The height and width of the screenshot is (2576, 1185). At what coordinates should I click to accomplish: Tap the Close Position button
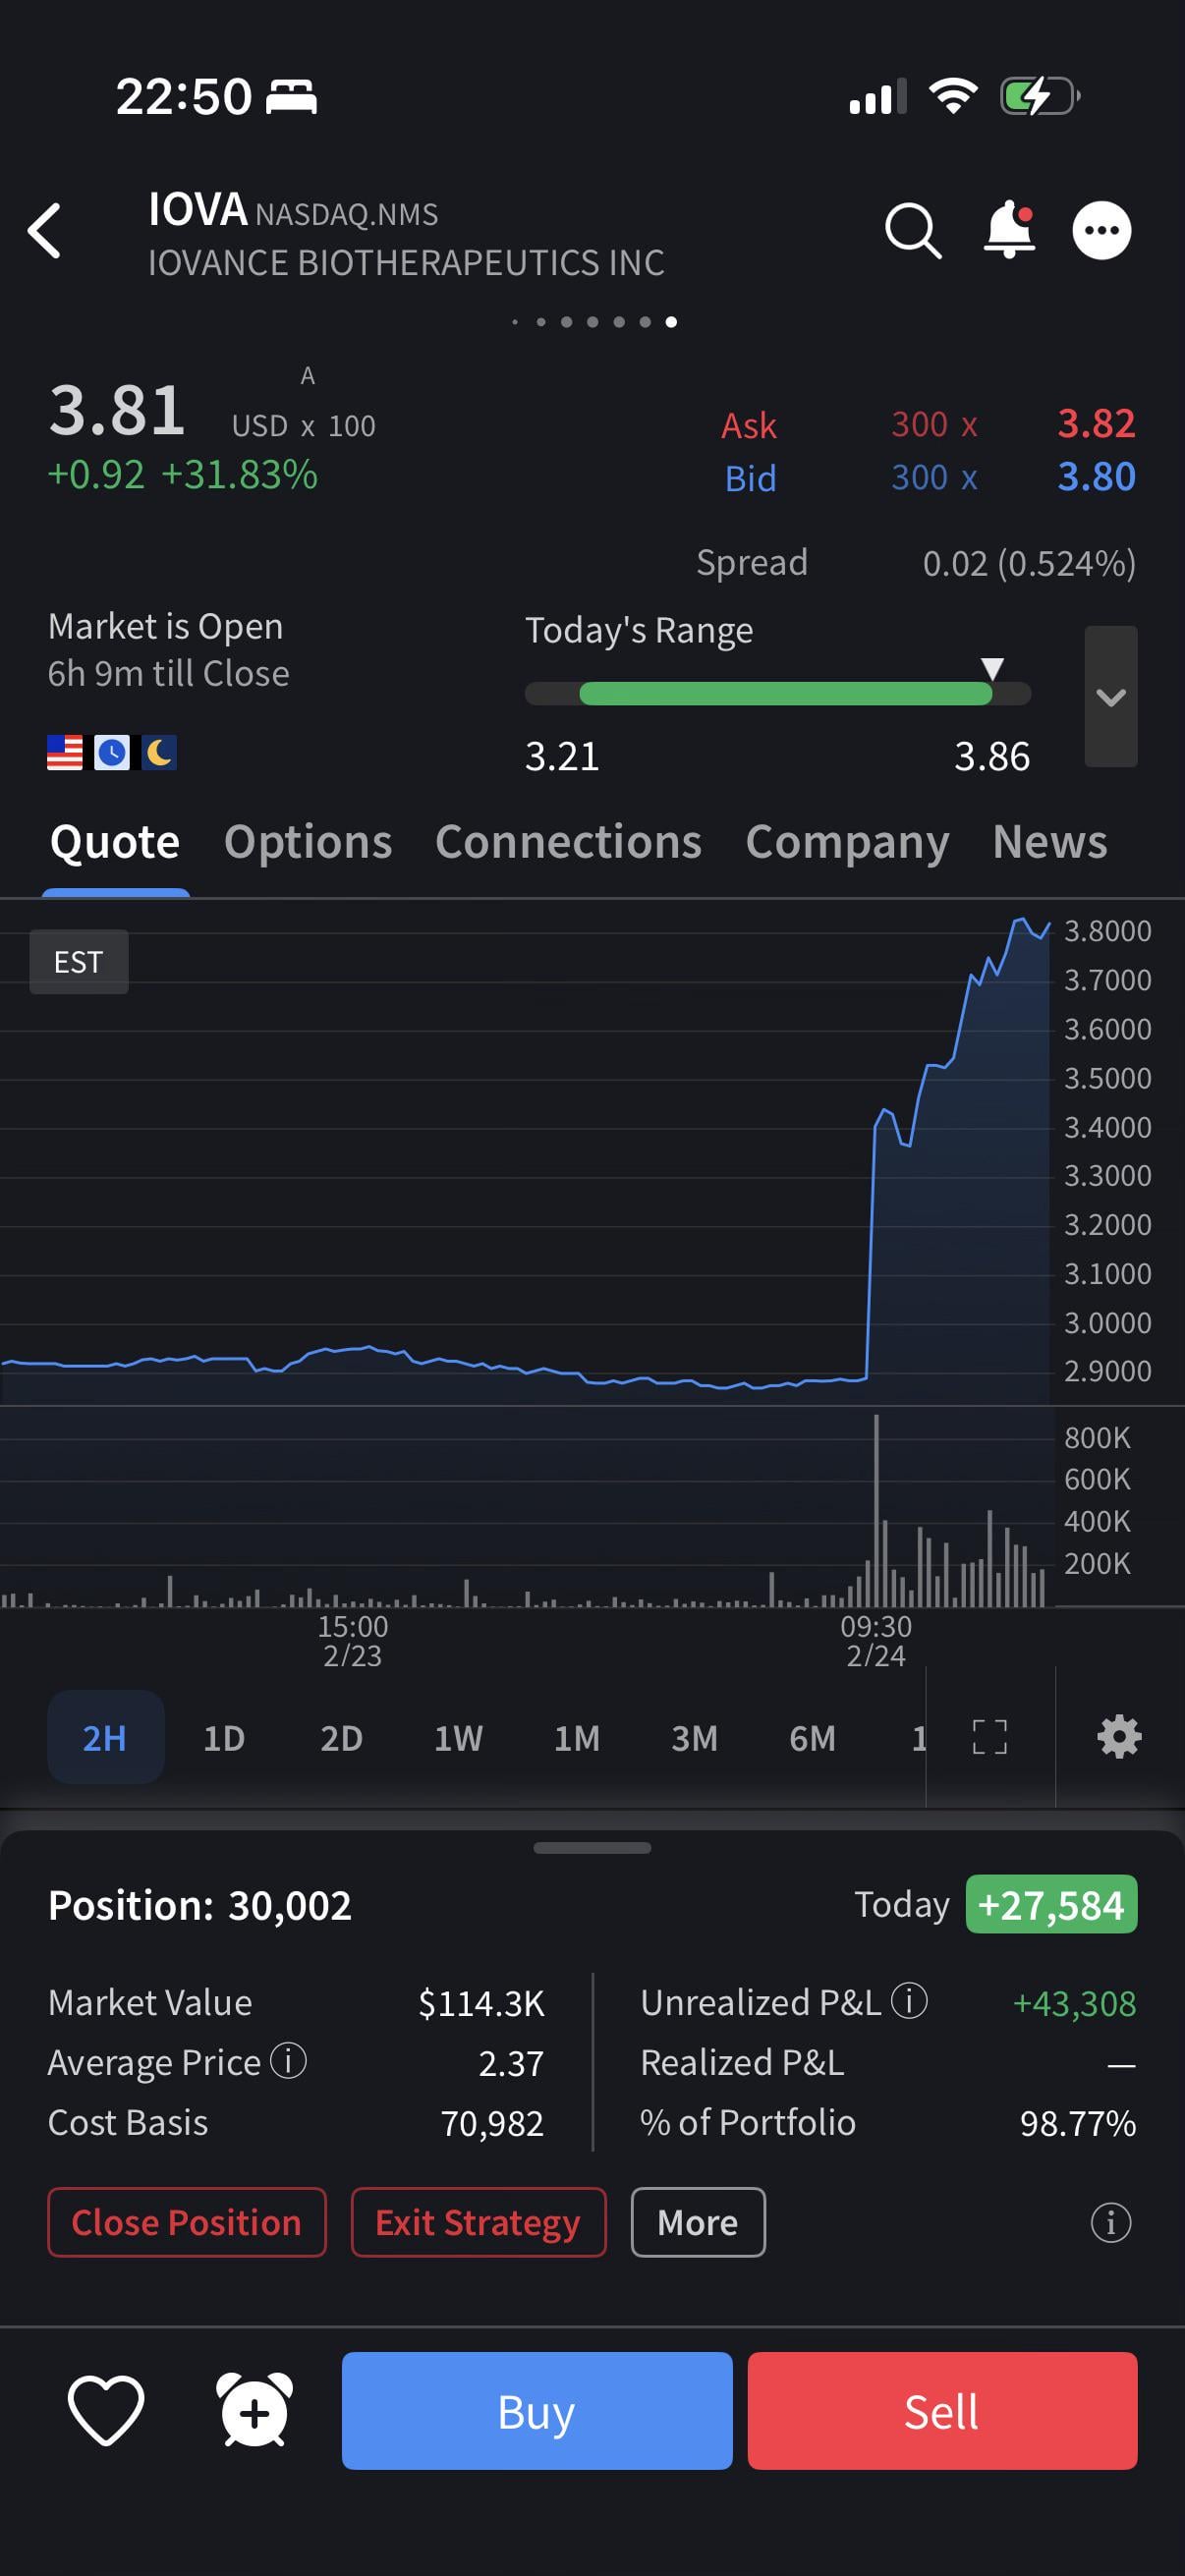[x=187, y=2222]
